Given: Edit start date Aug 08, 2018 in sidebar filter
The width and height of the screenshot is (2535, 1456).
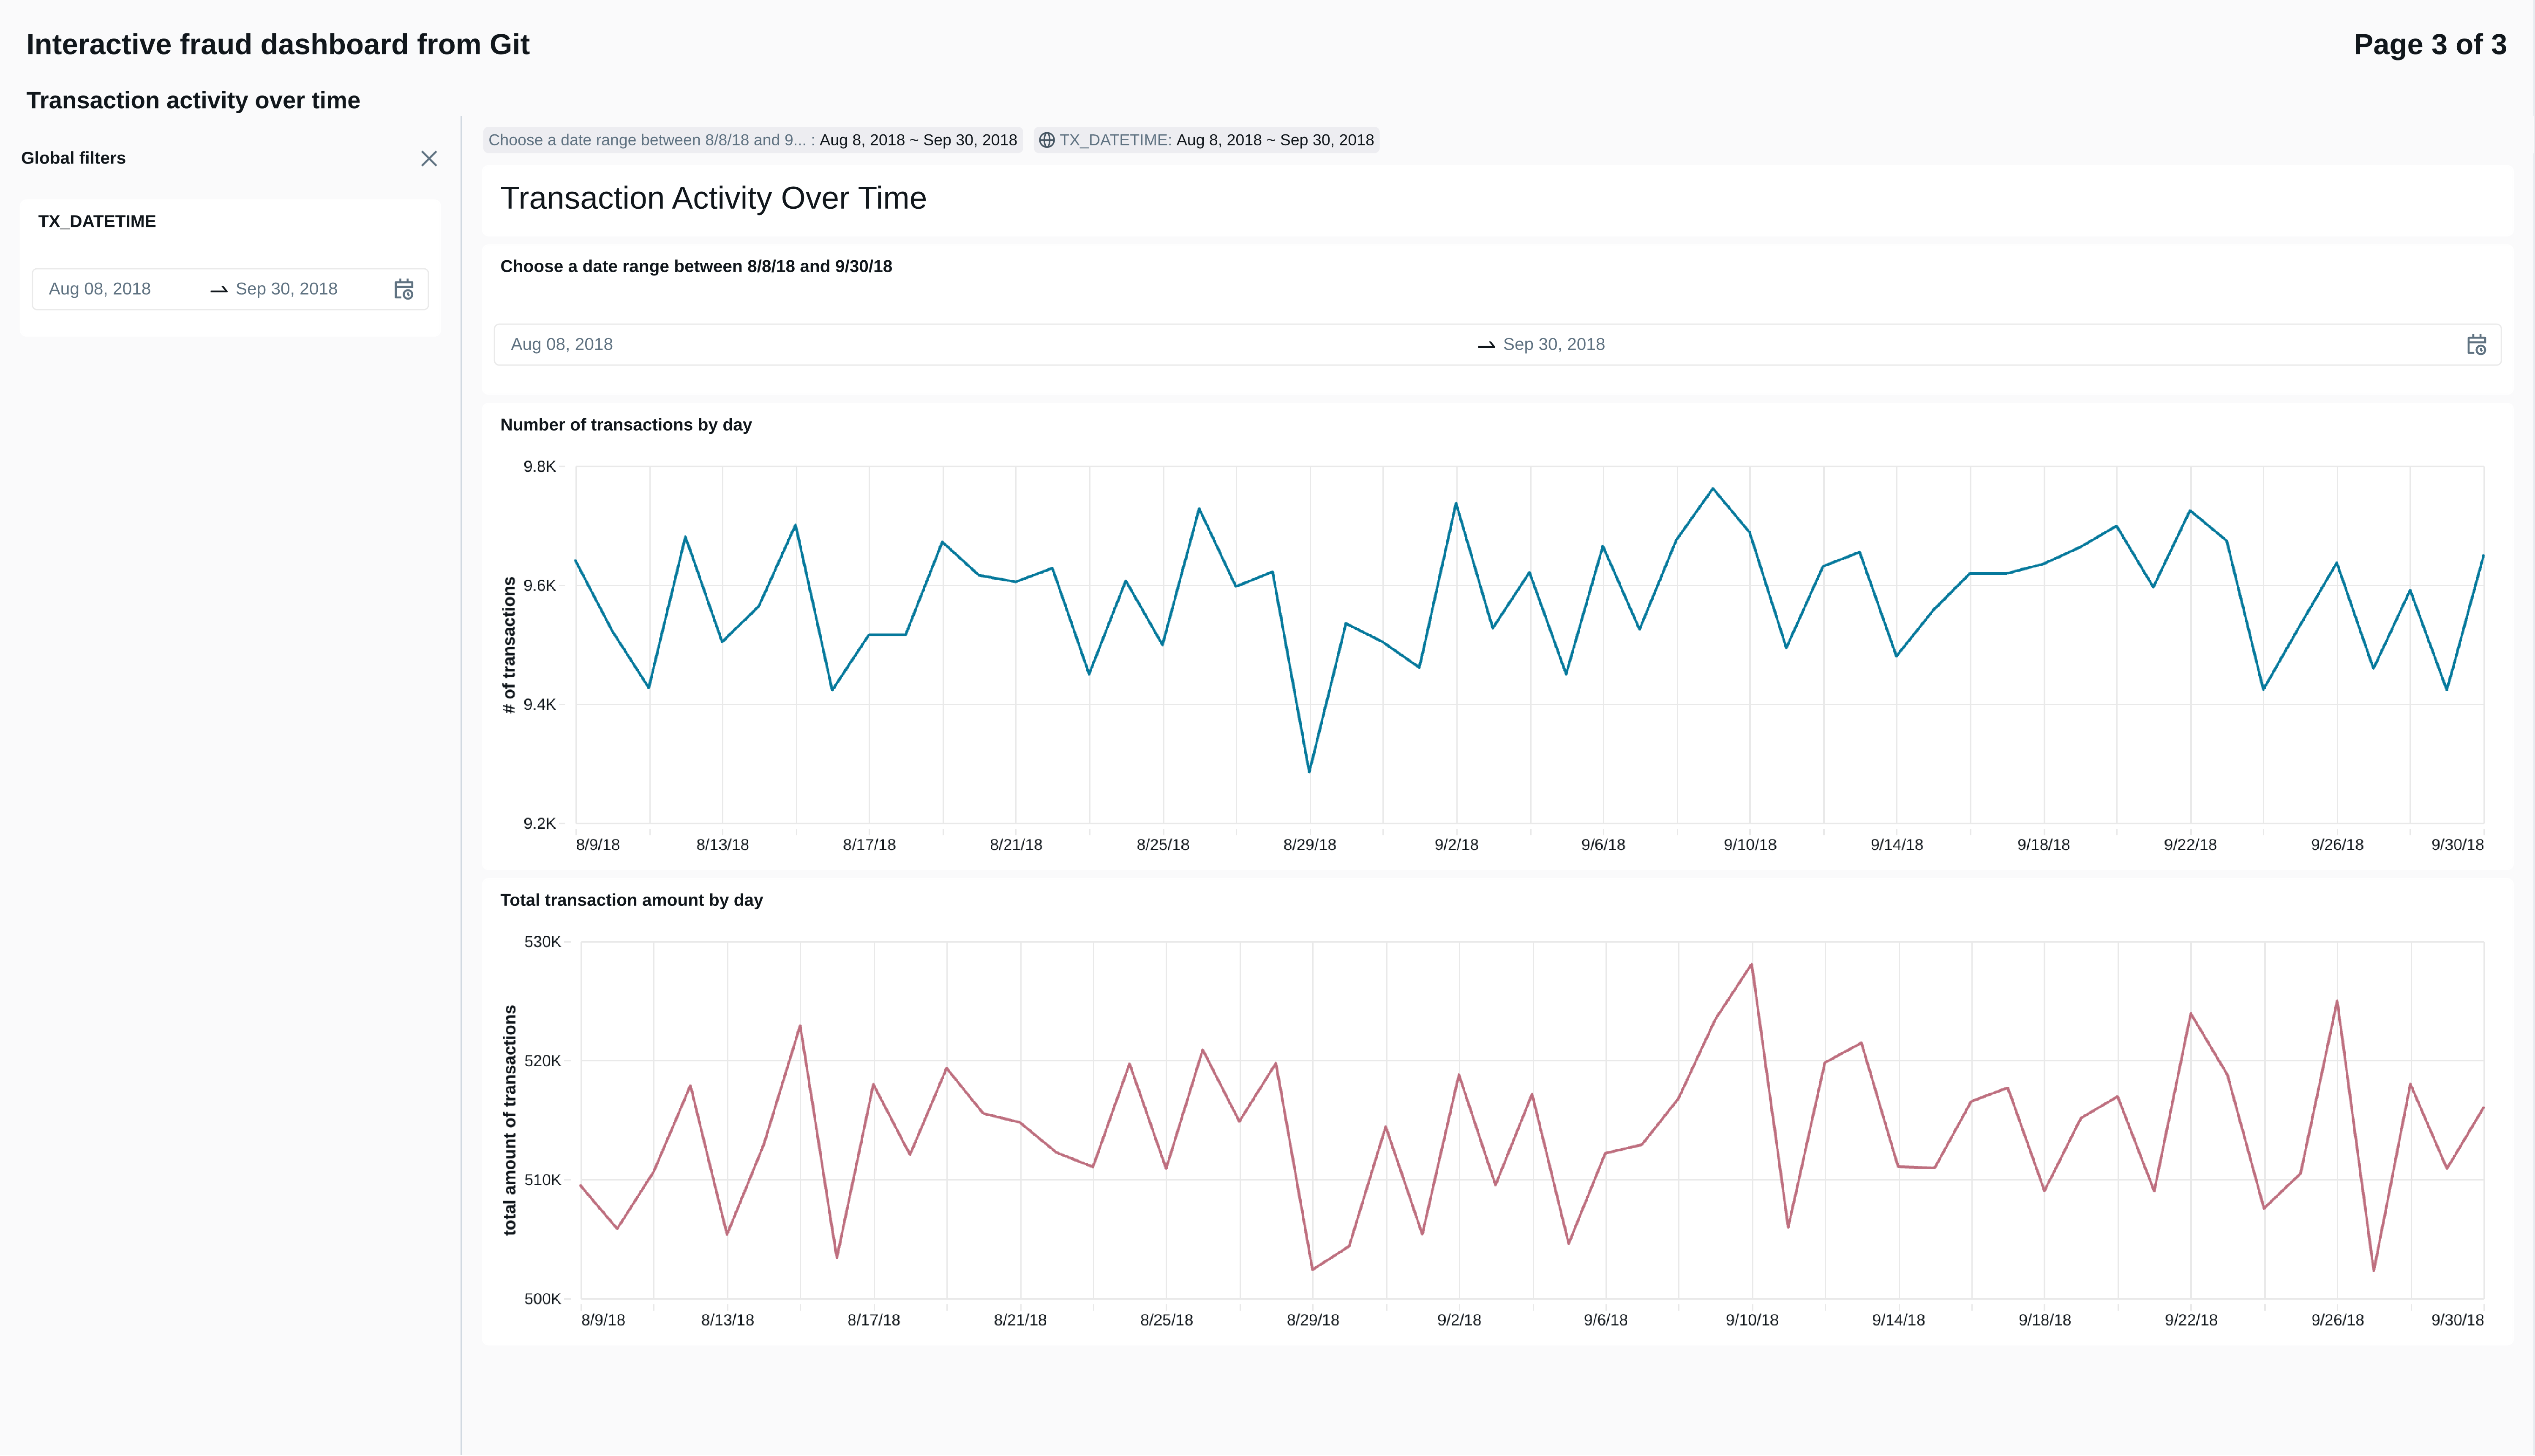Looking at the screenshot, I should pyautogui.click(x=100, y=289).
